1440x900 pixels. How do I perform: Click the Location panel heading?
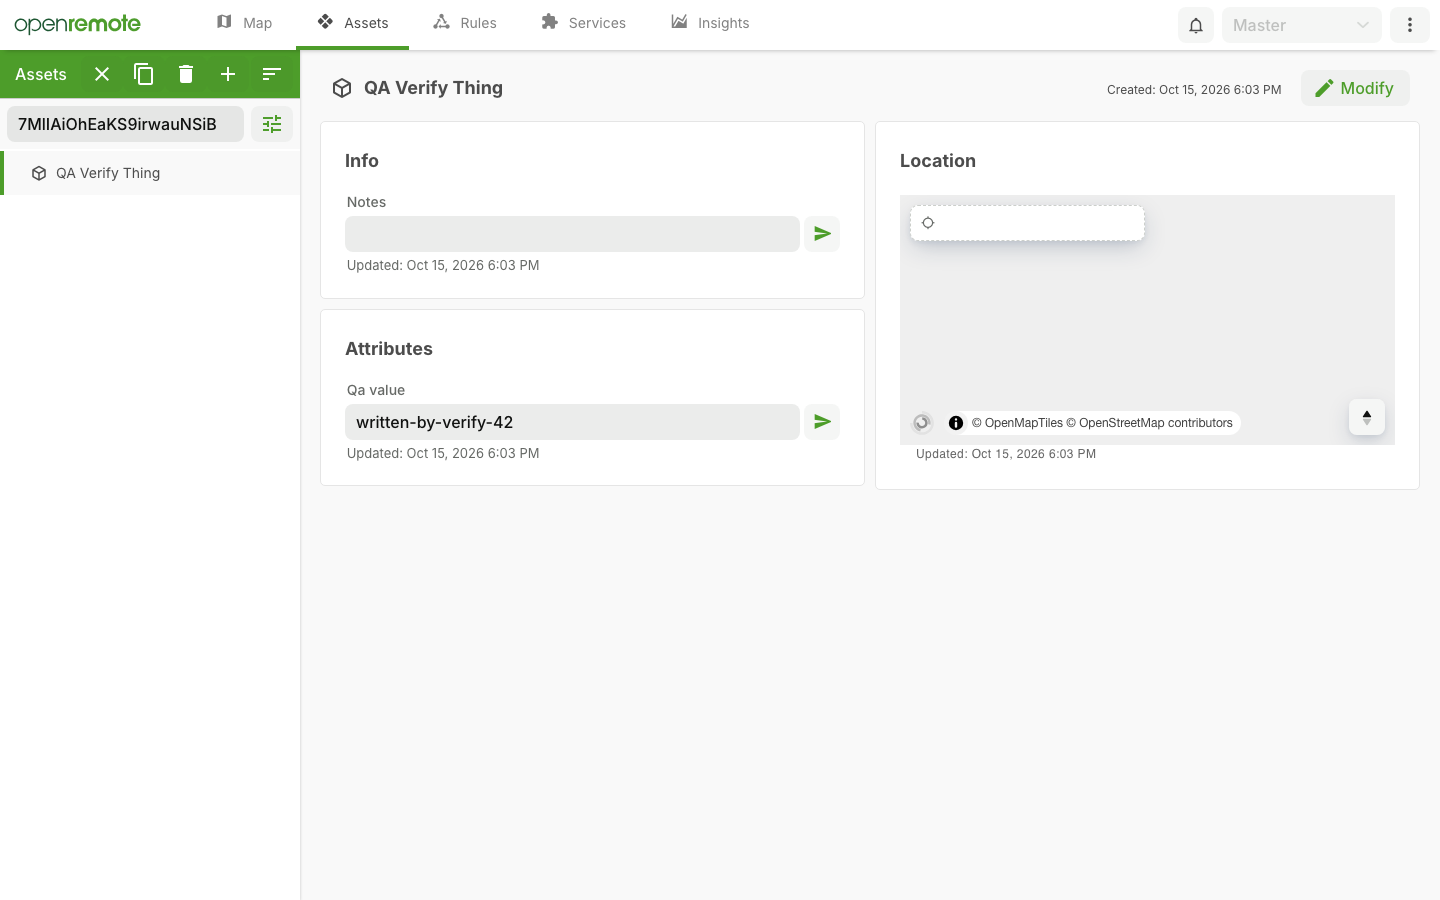pos(938,161)
